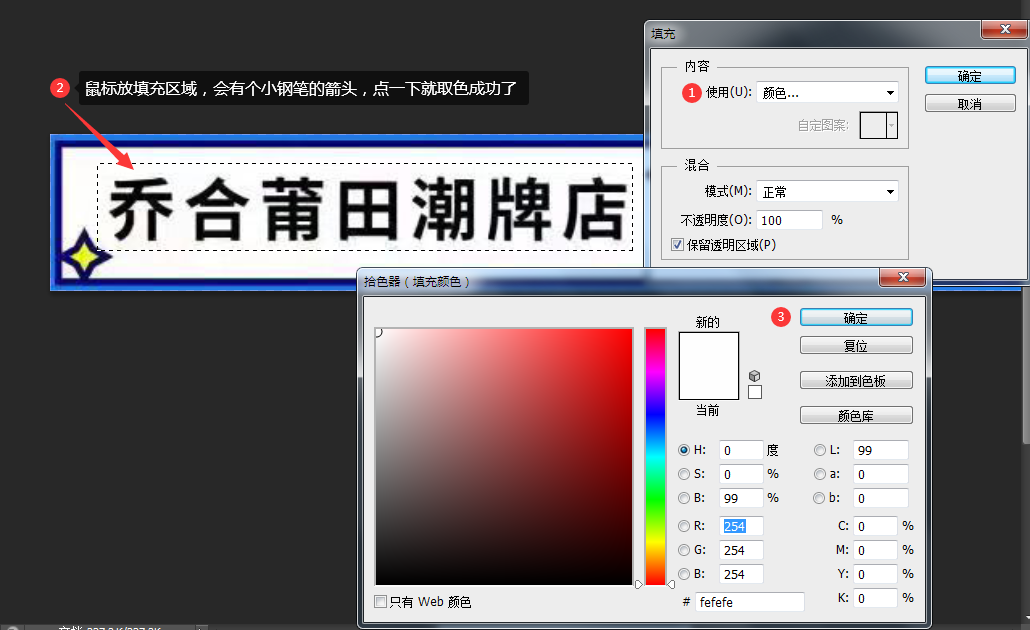Click Cancel (取消) in the Fill dialog
Image resolution: width=1030 pixels, height=630 pixels.
tap(970, 104)
